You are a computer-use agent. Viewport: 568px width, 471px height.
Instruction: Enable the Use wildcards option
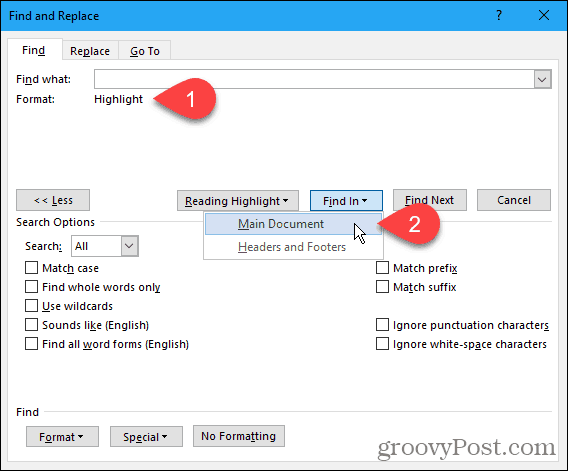pyautogui.click(x=32, y=306)
